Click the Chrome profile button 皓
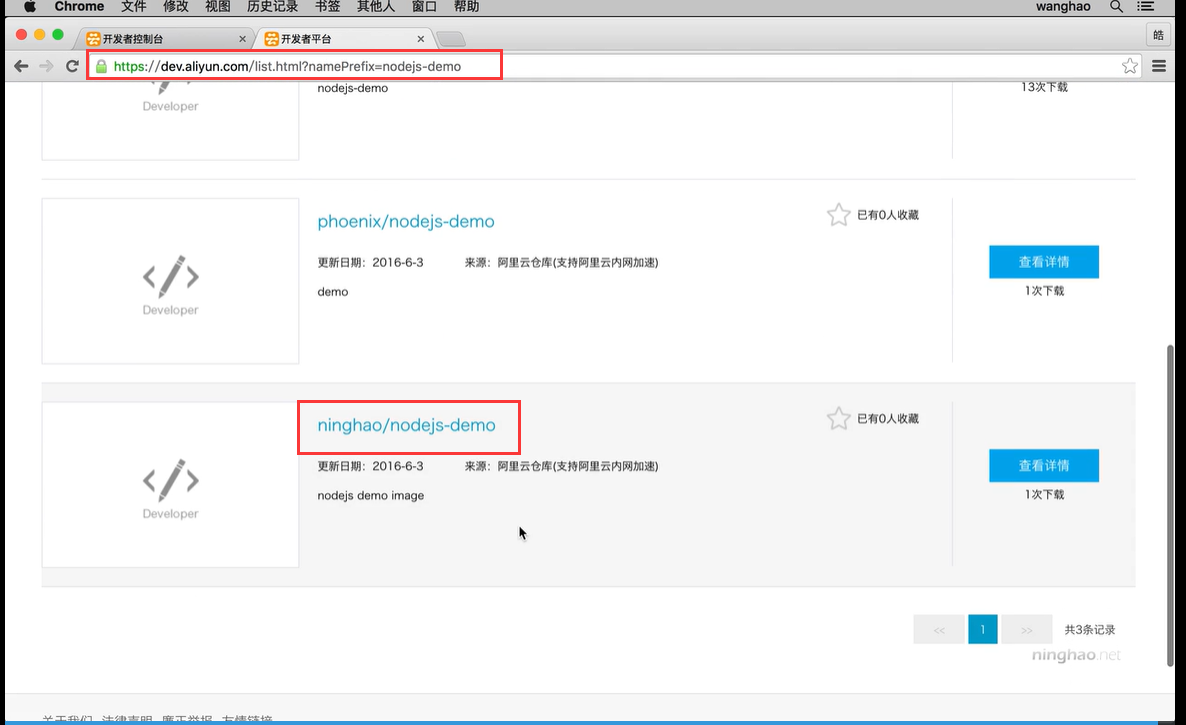The width and height of the screenshot is (1186, 725). pos(1158,36)
